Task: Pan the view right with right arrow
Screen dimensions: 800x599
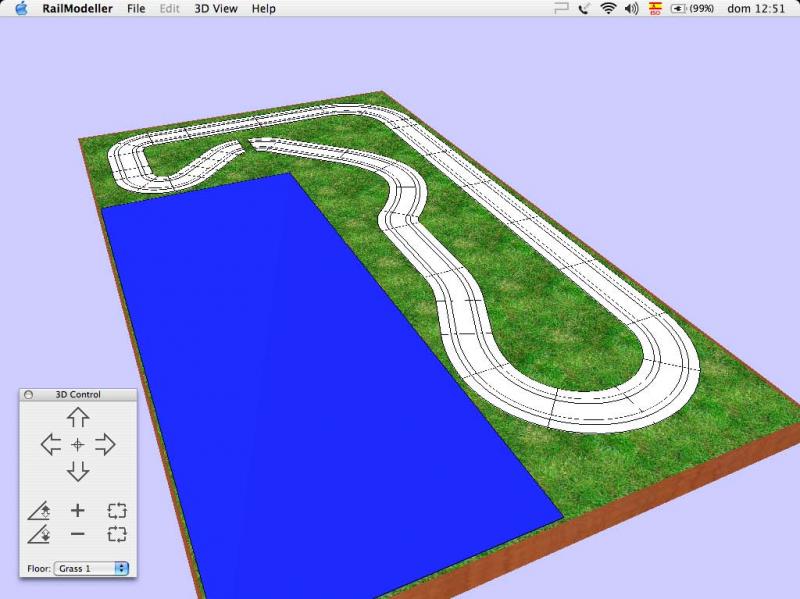Action: click(x=105, y=444)
